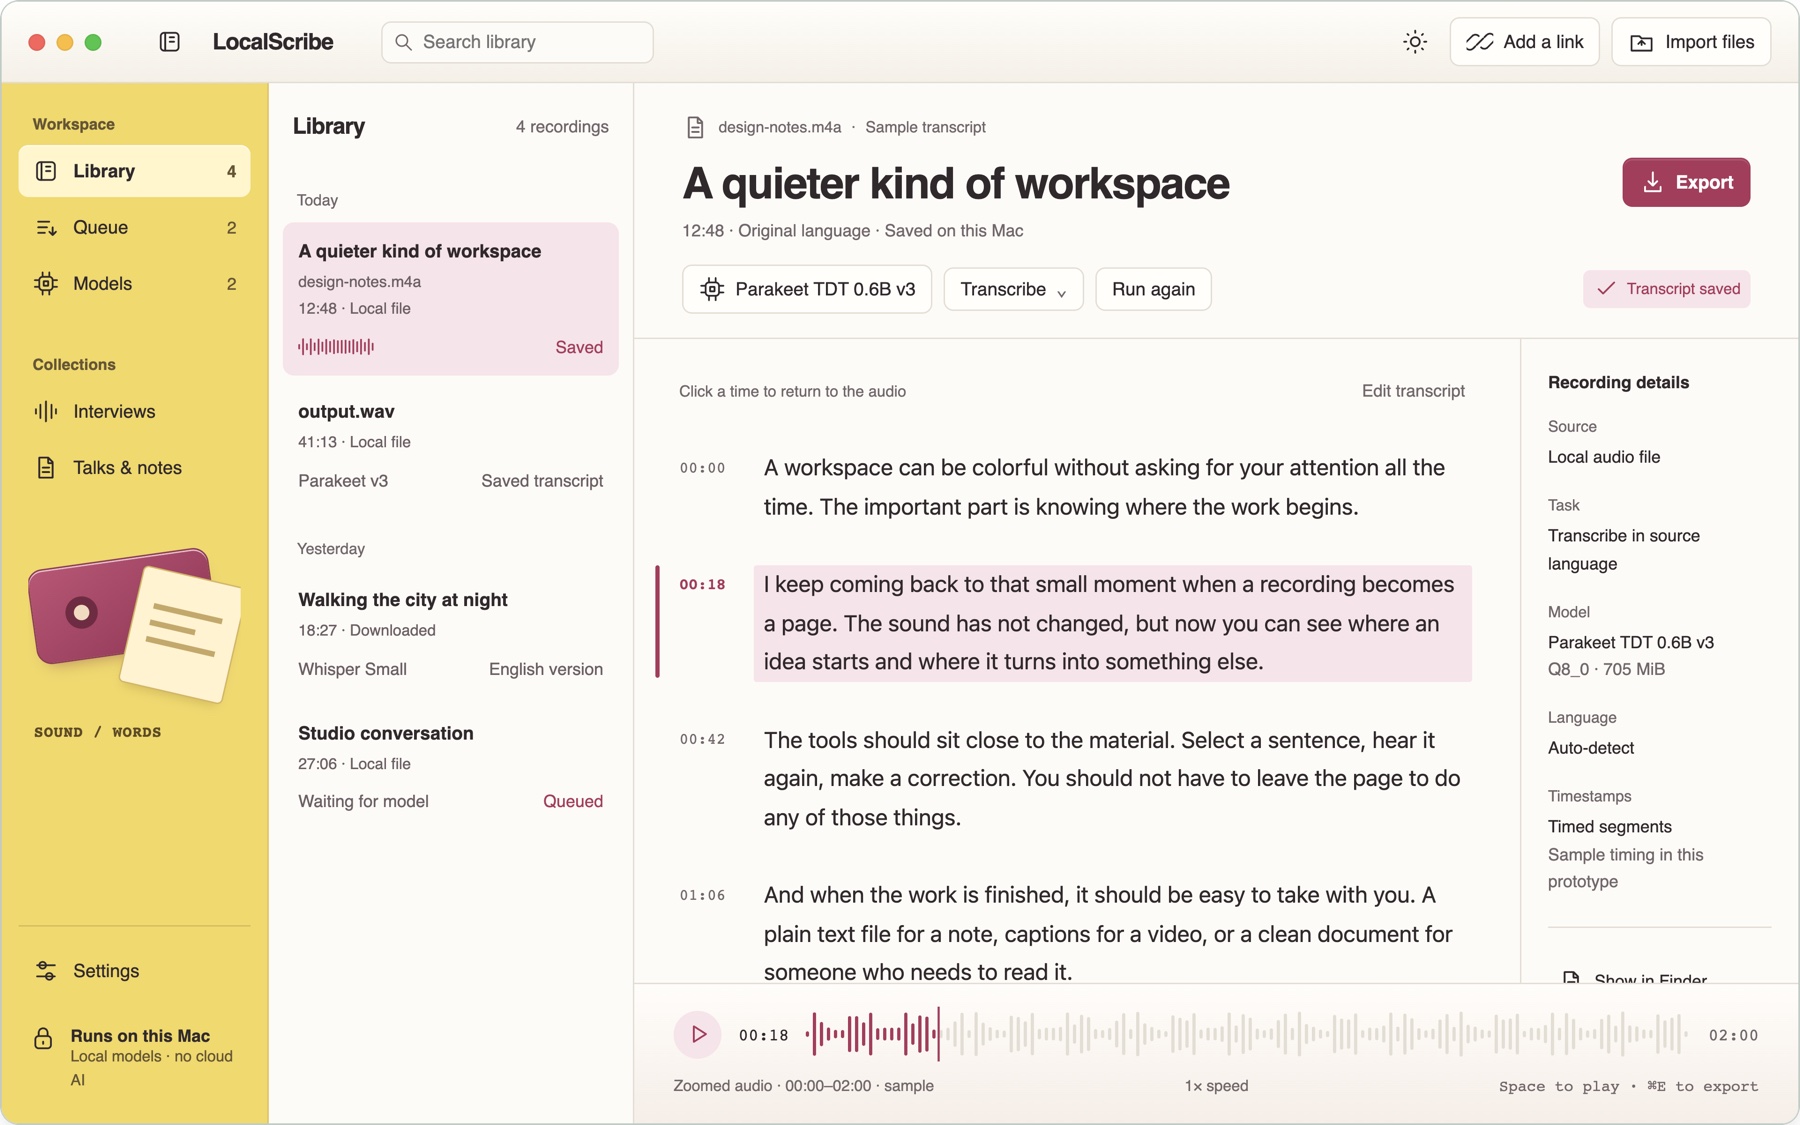This screenshot has width=1800, height=1125.
Task: Click the highlighted transcript paragraph
Action: click(x=1112, y=623)
